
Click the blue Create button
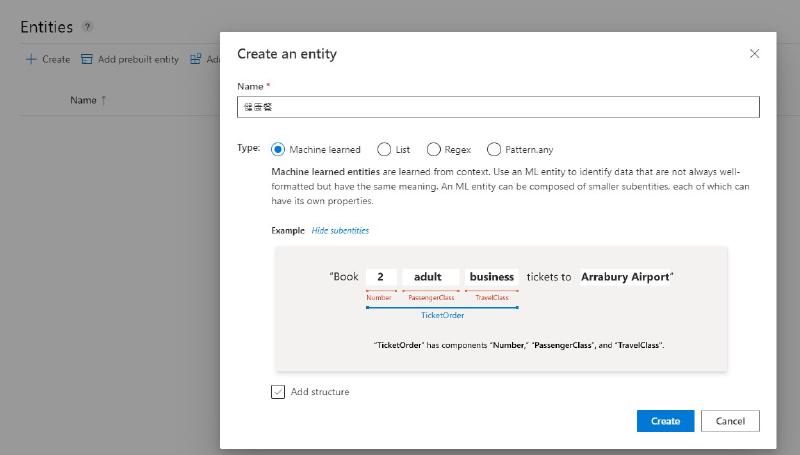[x=665, y=421]
